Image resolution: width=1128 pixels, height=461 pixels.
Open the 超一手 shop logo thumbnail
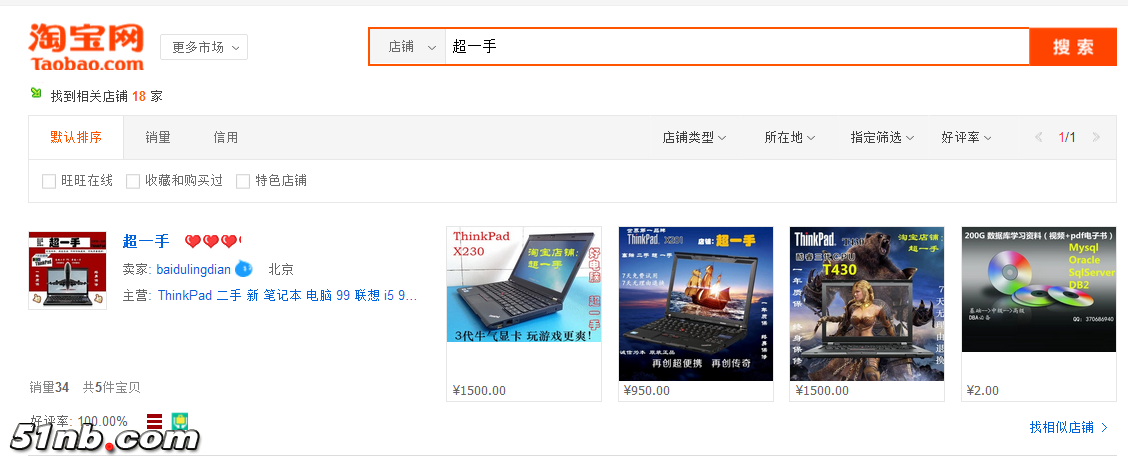click(68, 270)
